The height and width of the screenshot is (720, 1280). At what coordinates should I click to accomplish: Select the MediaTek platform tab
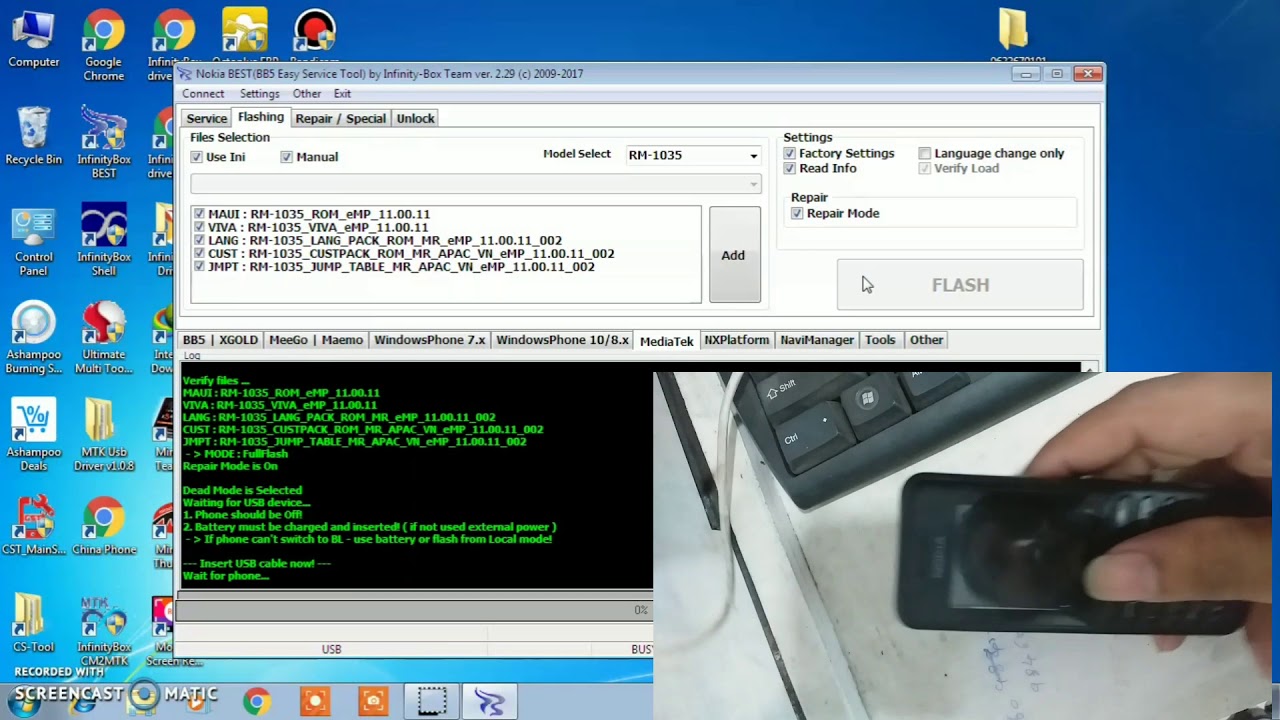click(666, 341)
